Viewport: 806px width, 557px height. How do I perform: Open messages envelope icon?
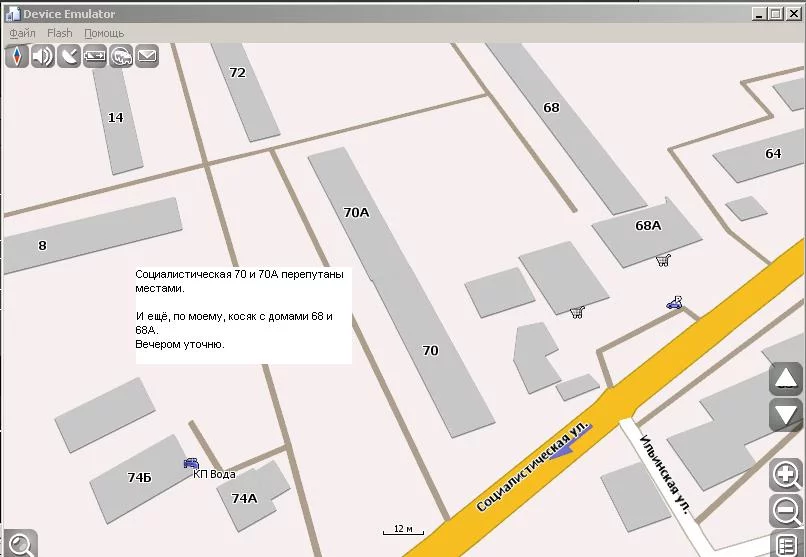click(147, 56)
